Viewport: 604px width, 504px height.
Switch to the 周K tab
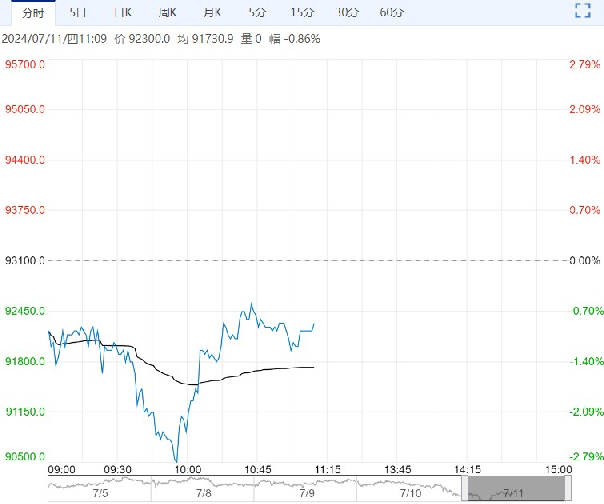(169, 13)
